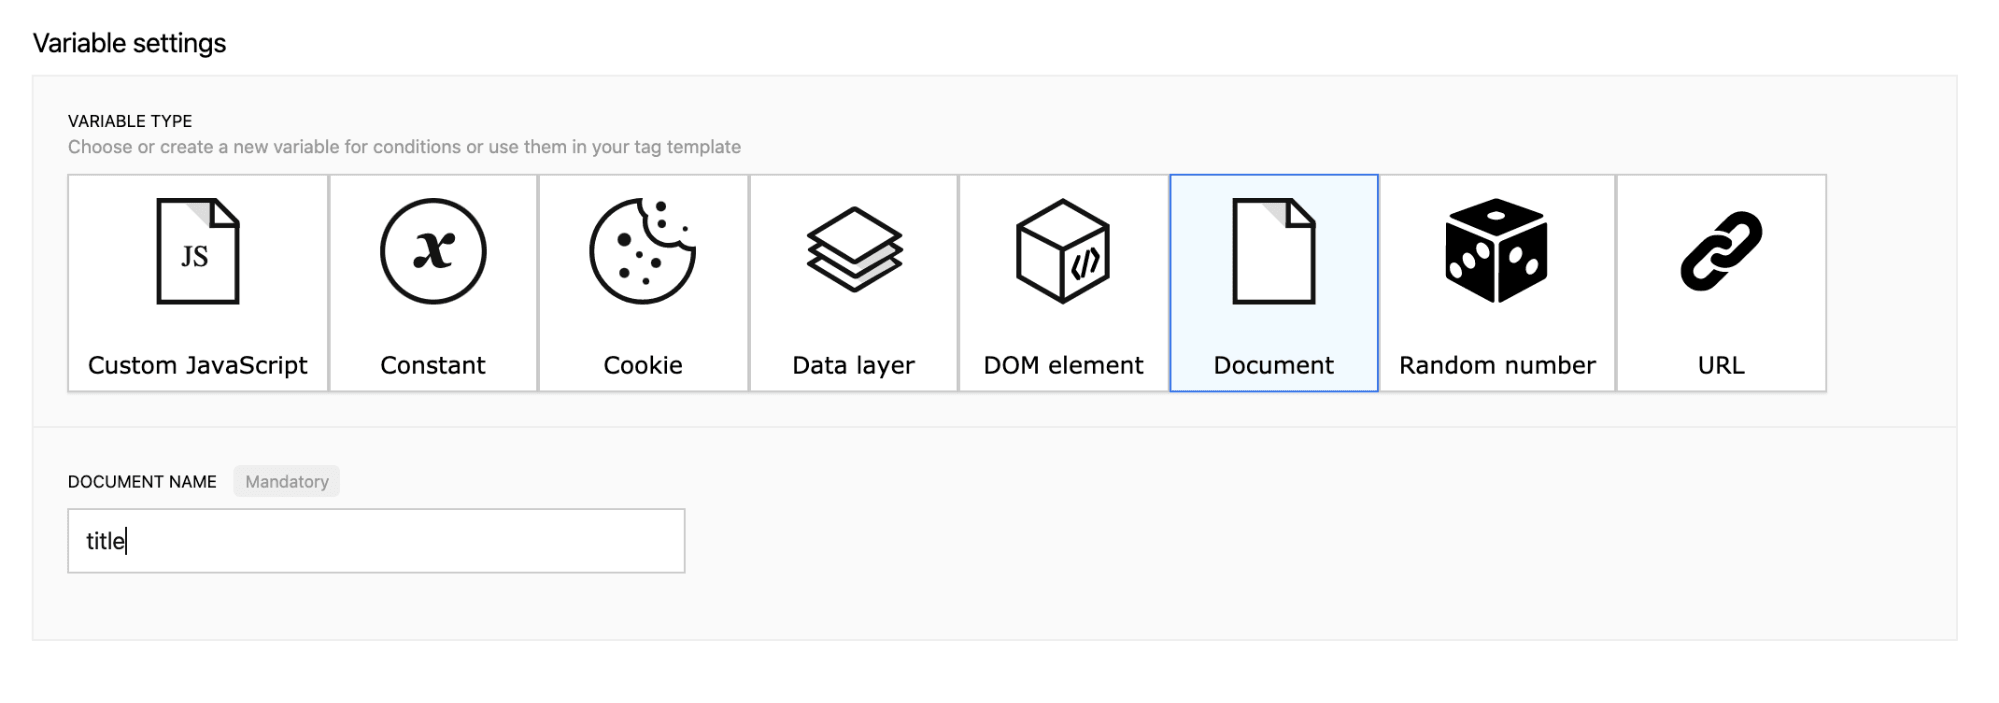Focus the Document Name input field

376,541
